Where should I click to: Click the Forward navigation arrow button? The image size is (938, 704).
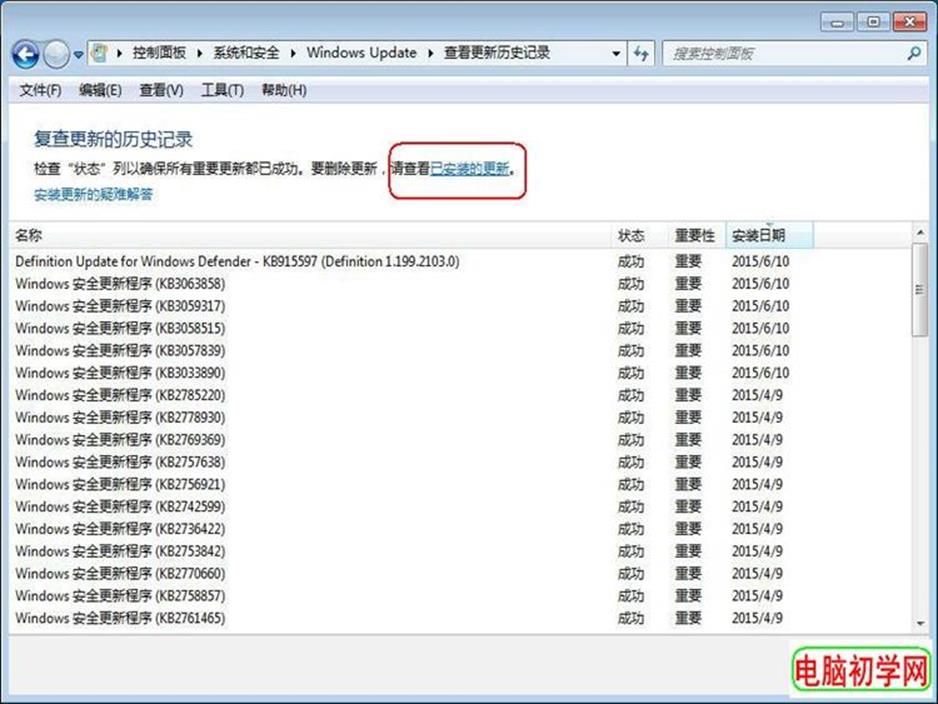click(56, 54)
